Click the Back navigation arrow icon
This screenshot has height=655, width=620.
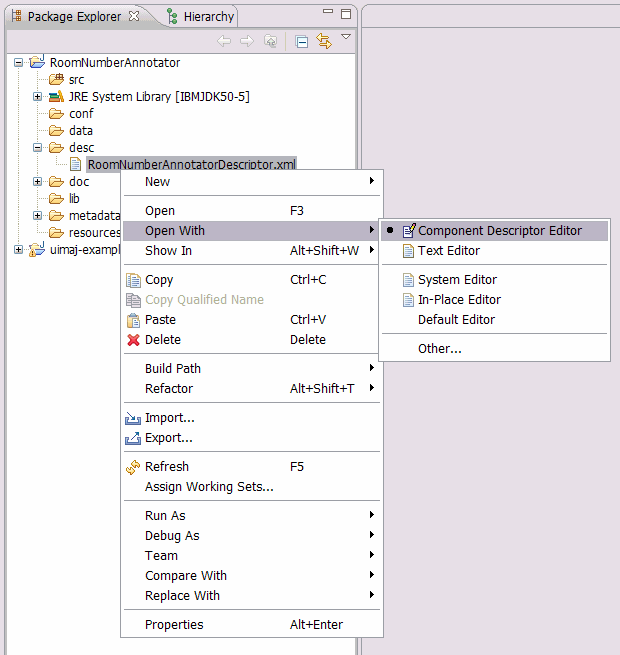pos(224,41)
